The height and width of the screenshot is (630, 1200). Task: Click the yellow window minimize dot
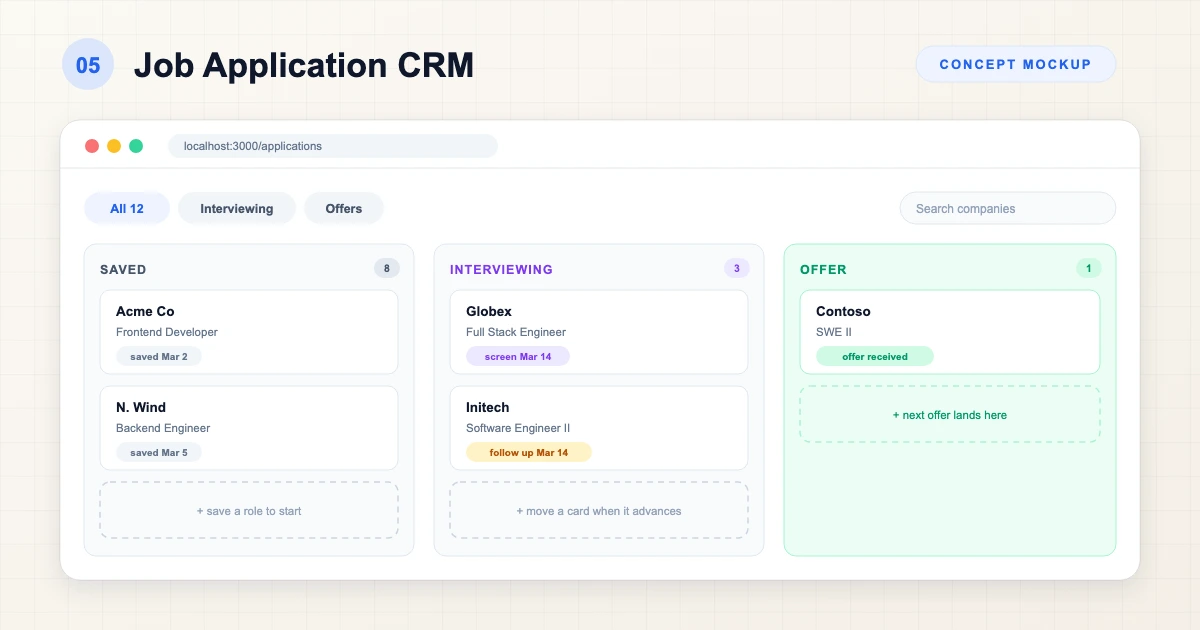click(x=114, y=146)
